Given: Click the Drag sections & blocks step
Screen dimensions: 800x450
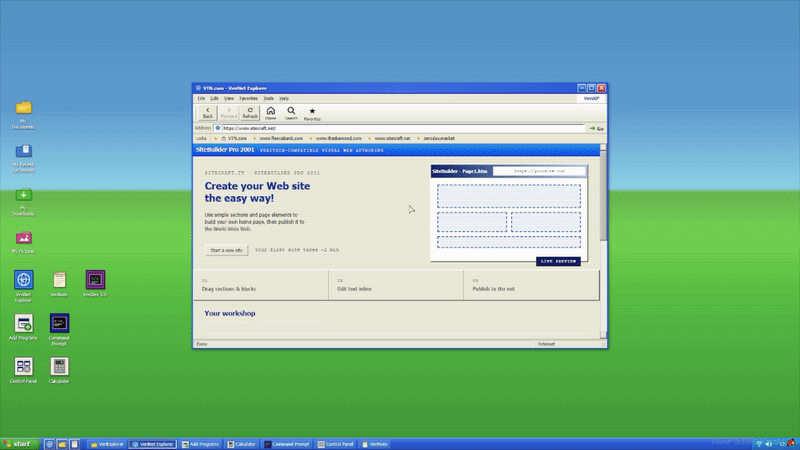Looking at the screenshot, I should point(261,285).
